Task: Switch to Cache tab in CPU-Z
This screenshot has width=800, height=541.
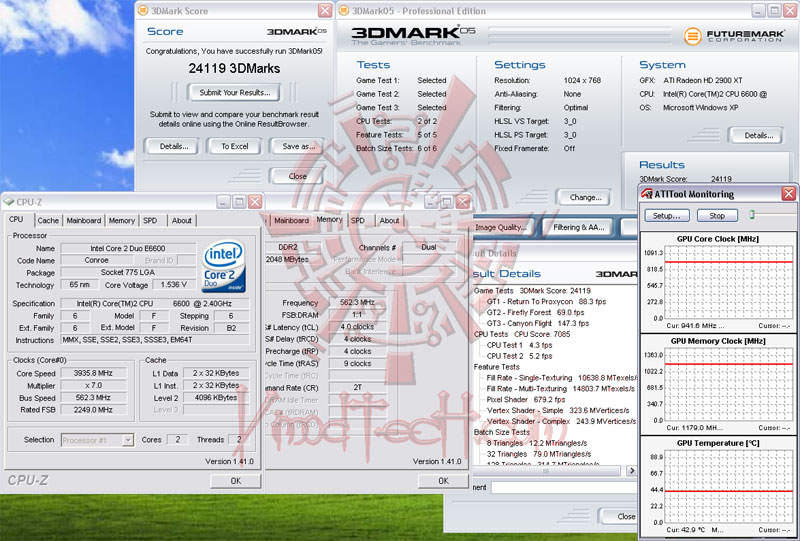Action: pyautogui.click(x=48, y=220)
